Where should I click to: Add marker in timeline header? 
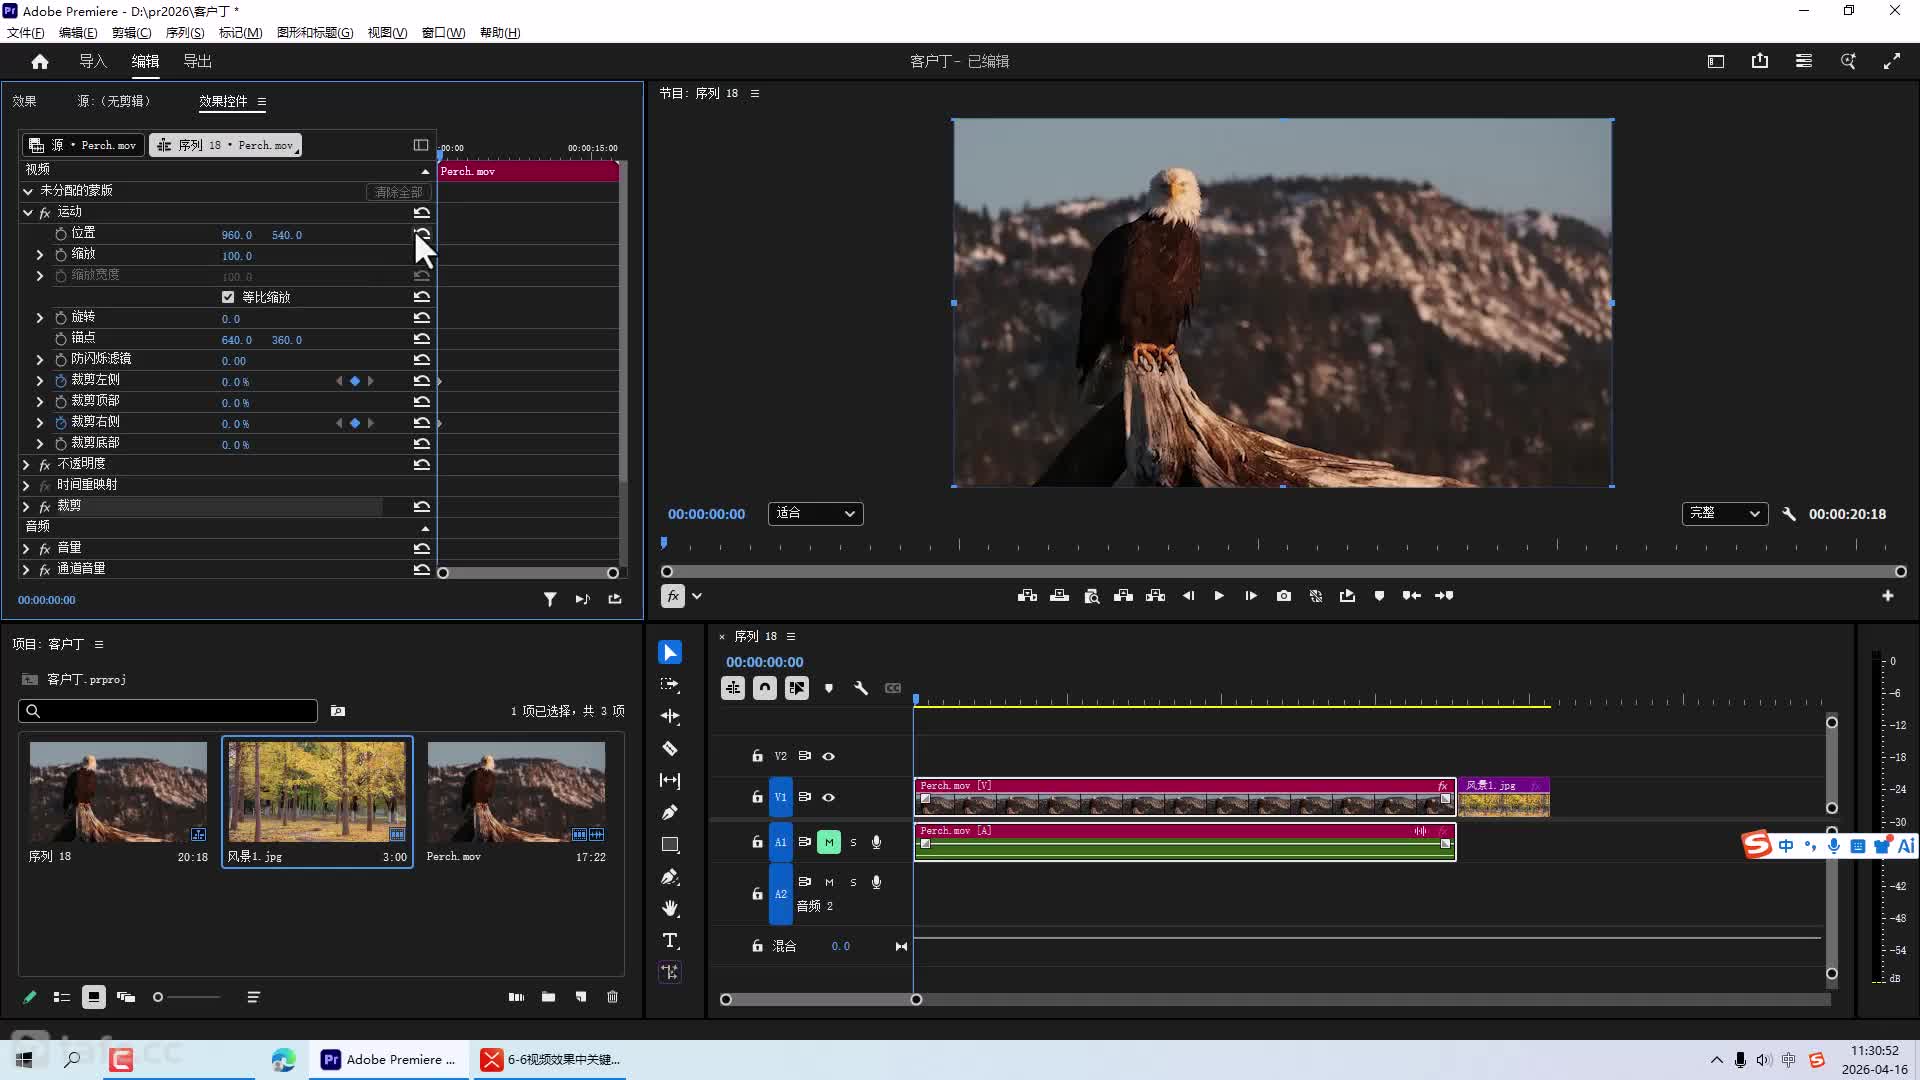pos(829,688)
